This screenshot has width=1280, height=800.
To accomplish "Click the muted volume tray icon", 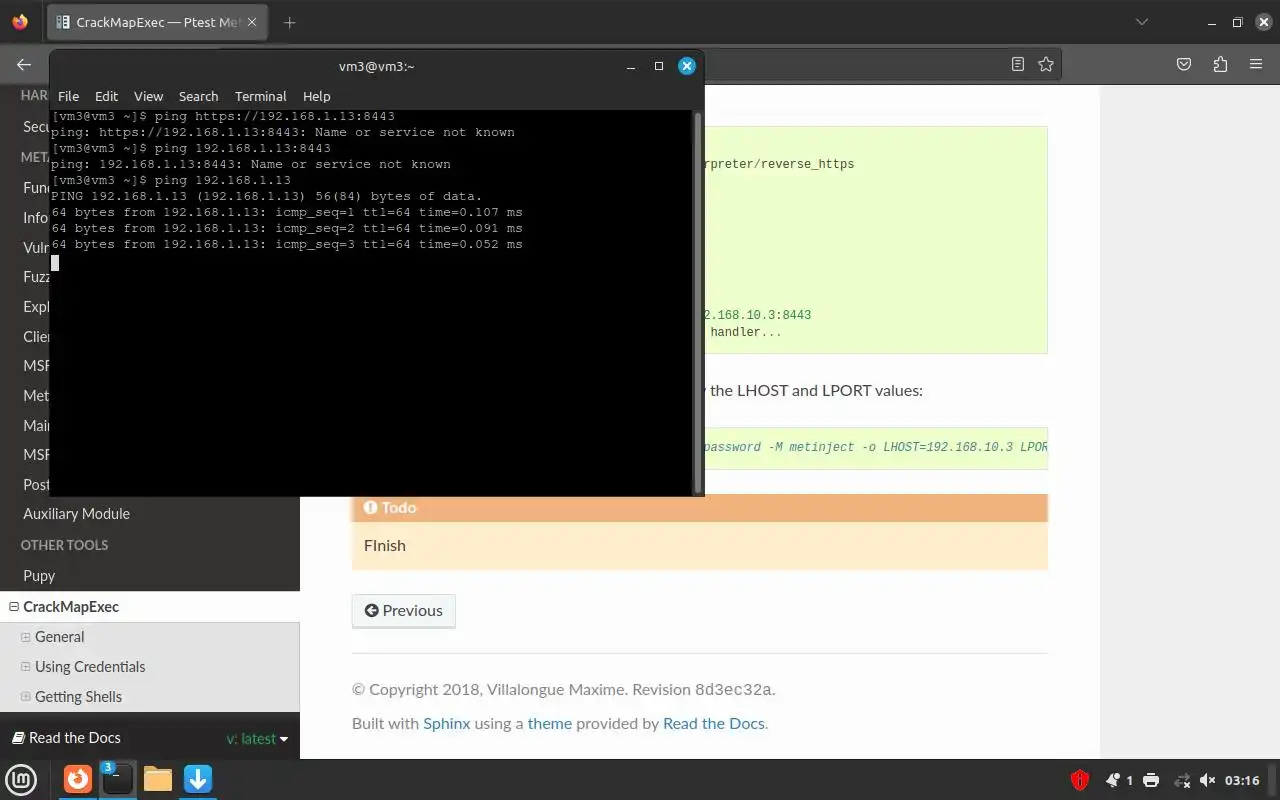I will (1207, 780).
